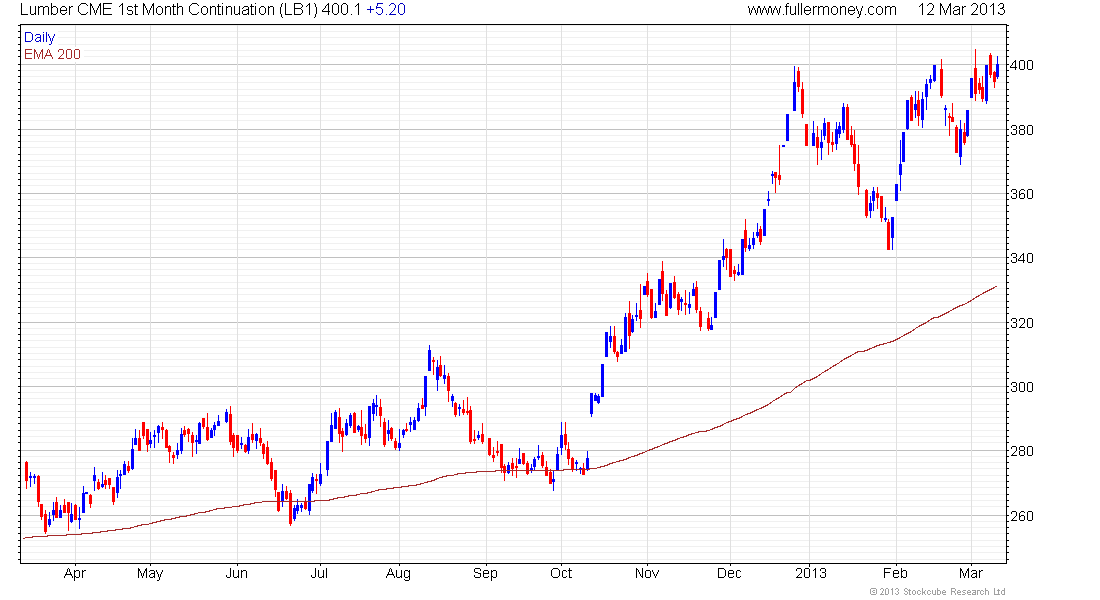Select the May marker on time axis
This screenshot has height=600, width=1100.
tap(149, 574)
